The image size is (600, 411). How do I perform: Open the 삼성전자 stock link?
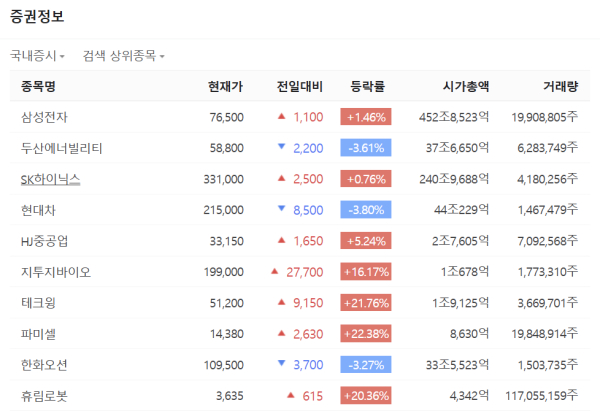click(x=46, y=117)
